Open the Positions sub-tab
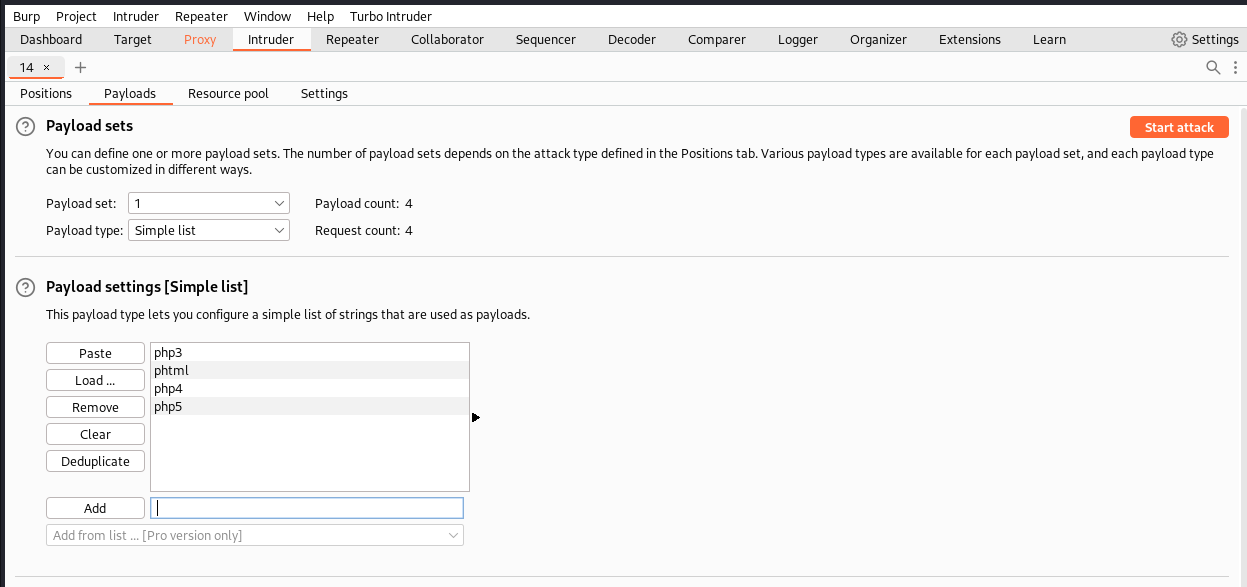 pyautogui.click(x=46, y=93)
